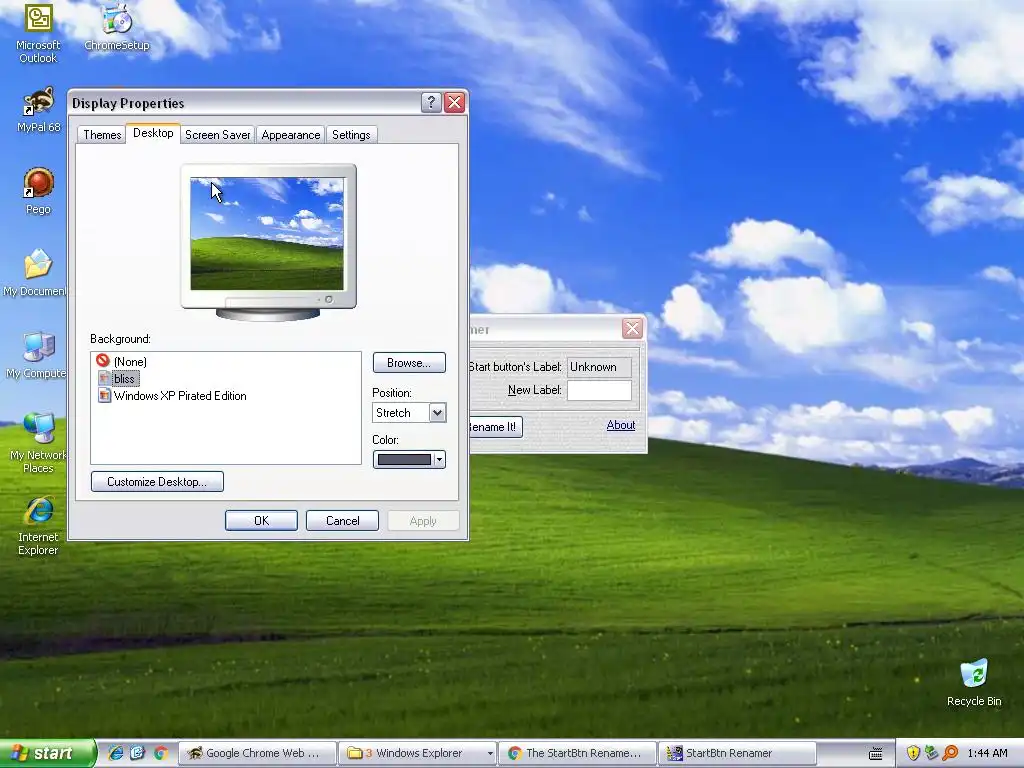Select the Pego desktop shortcut

pos(38,191)
